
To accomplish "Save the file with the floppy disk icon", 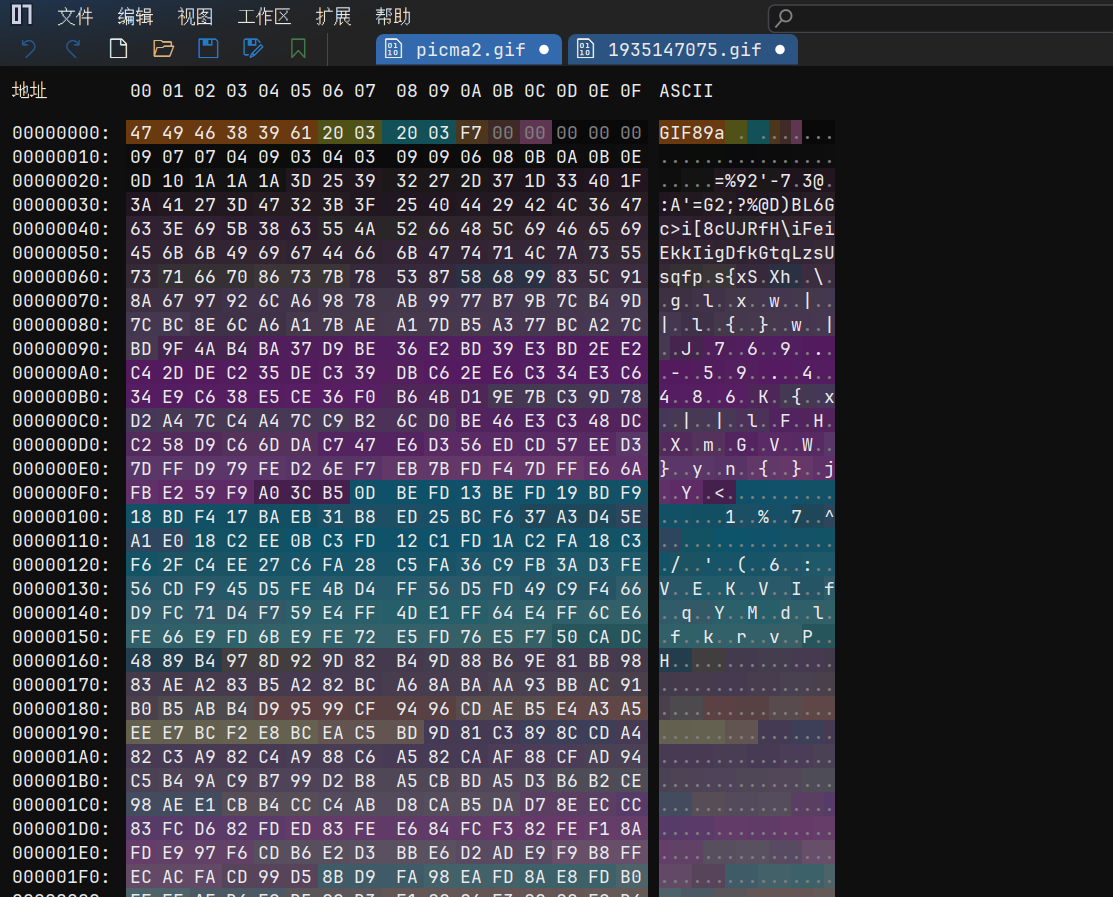I will pos(208,48).
